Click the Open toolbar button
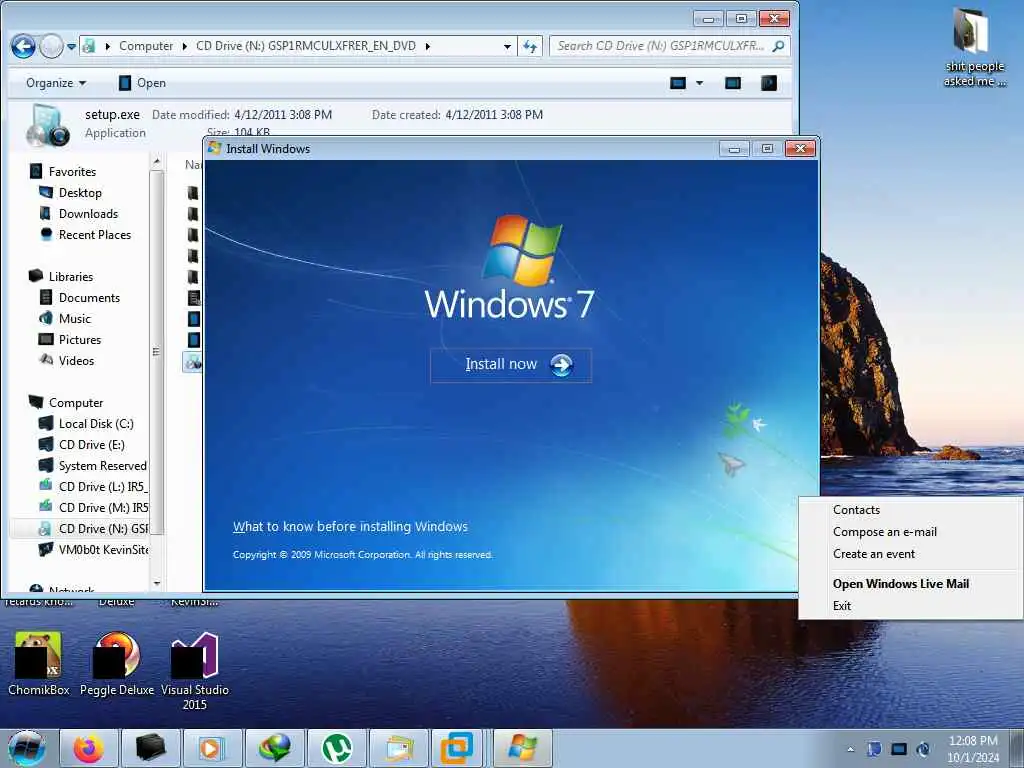The image size is (1024, 768). click(x=142, y=83)
